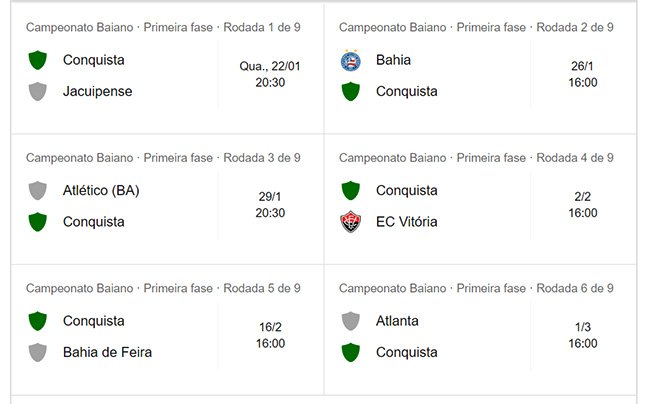
Task: Click Conquista green shield in Rodada 1
Action: [38, 60]
